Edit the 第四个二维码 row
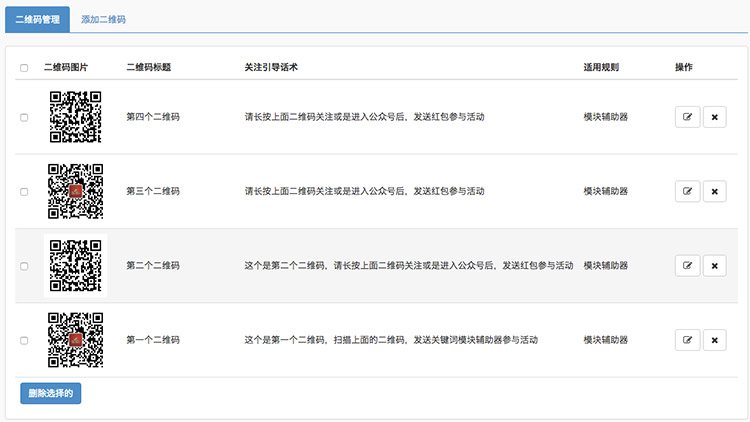Screen dimensions: 750x422 tap(687, 117)
